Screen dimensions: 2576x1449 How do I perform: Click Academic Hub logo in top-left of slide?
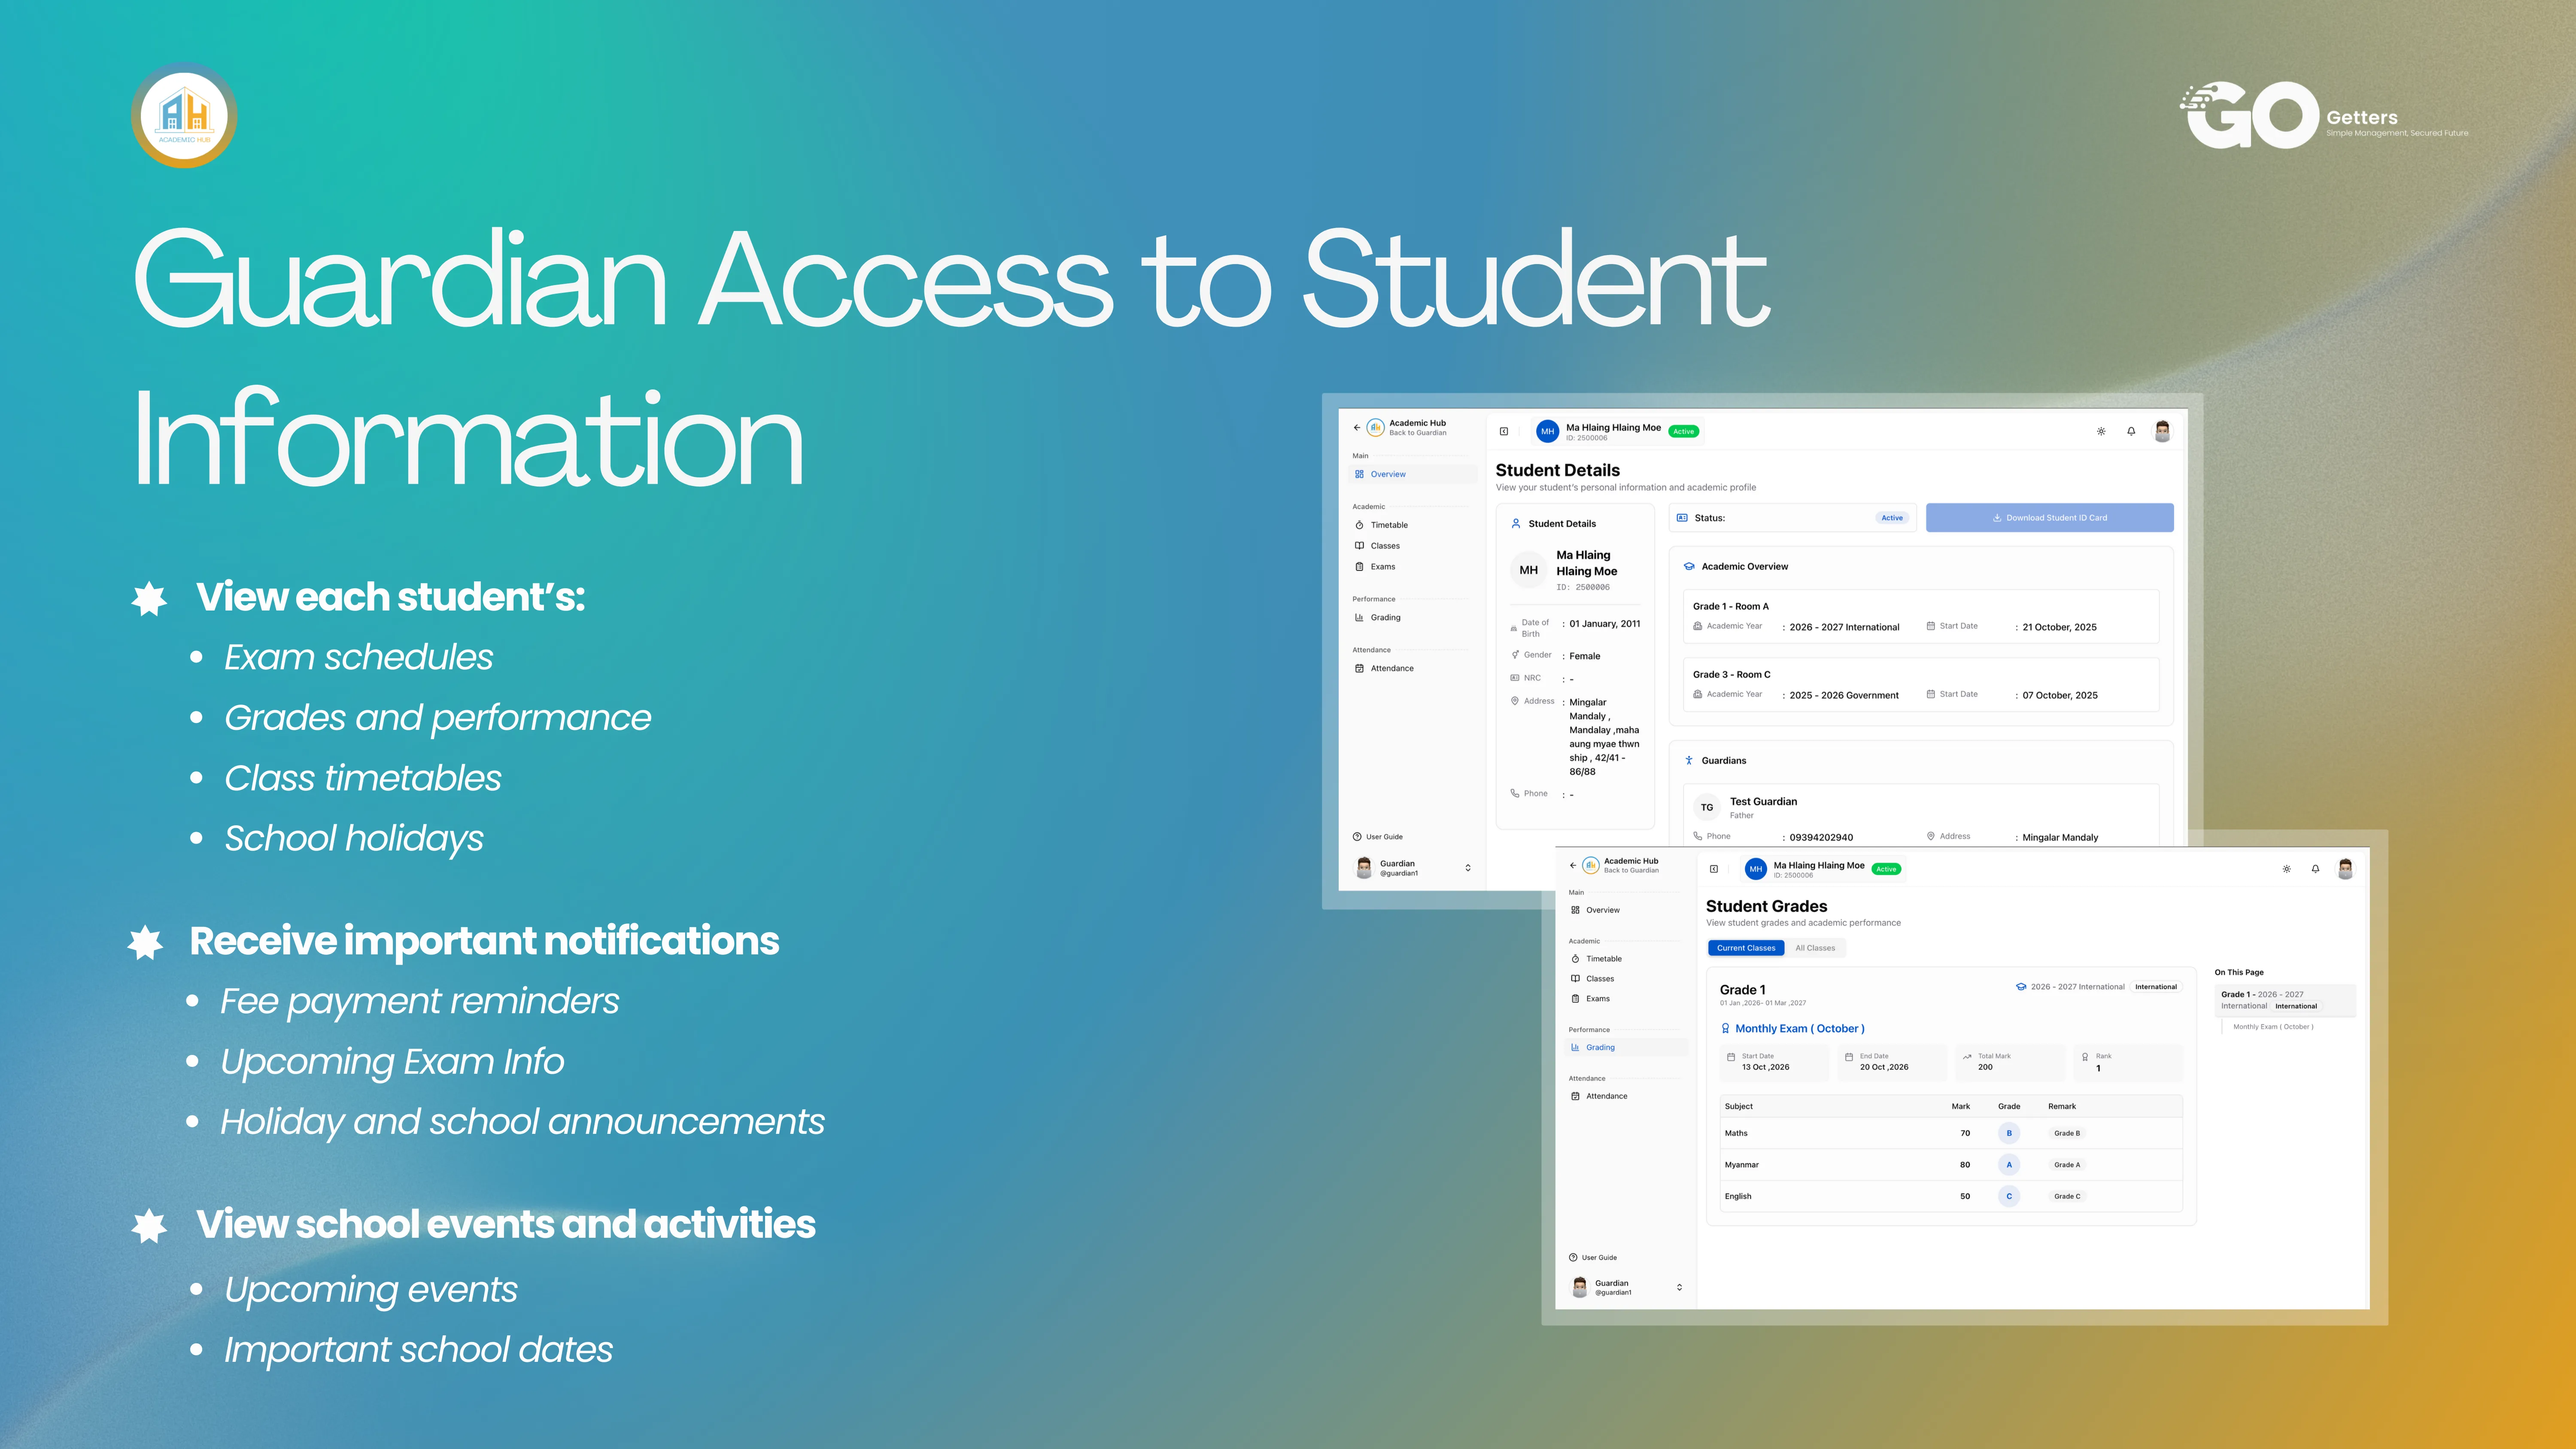click(184, 115)
